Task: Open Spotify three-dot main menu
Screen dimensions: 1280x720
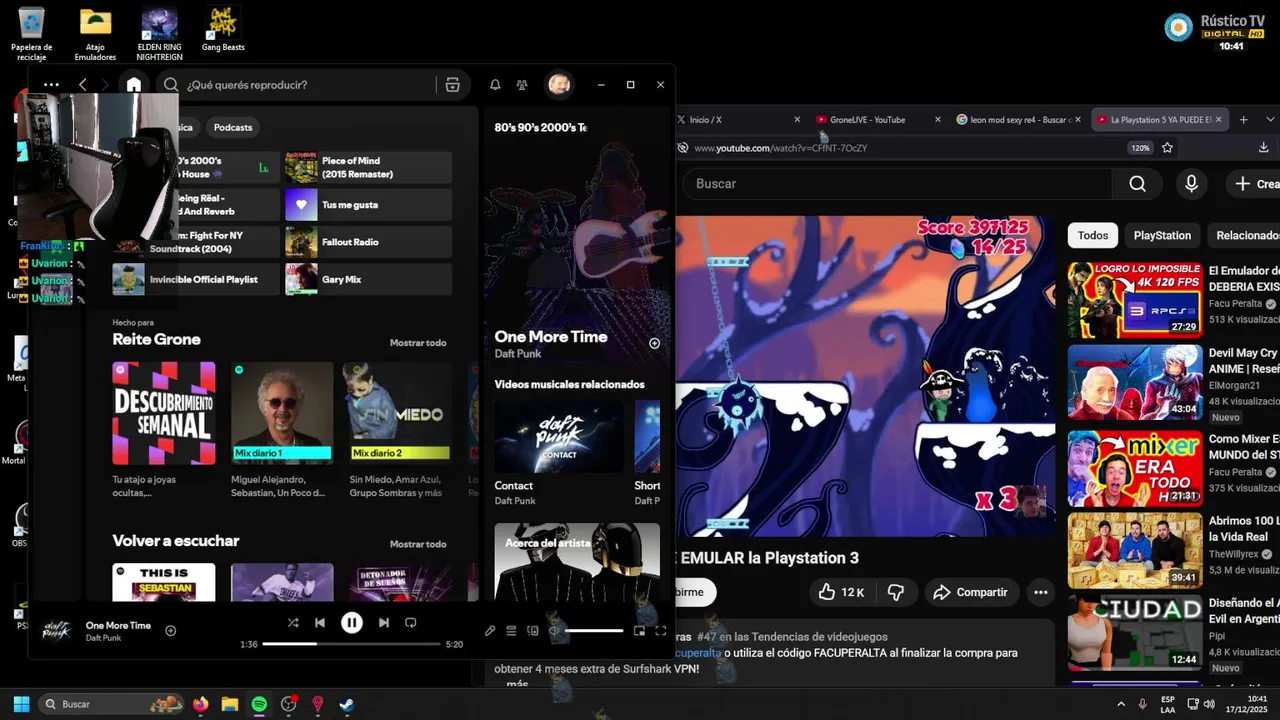Action: pyautogui.click(x=52, y=85)
